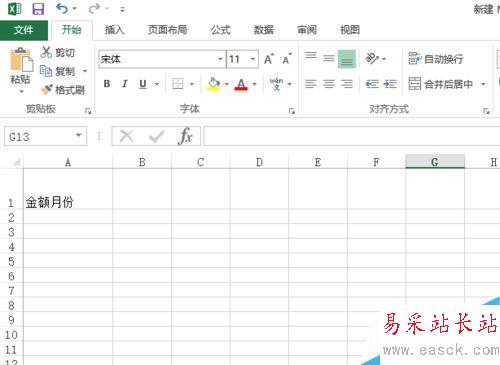Switch to the 数据 data tab
The image size is (500, 365).
(263, 30)
